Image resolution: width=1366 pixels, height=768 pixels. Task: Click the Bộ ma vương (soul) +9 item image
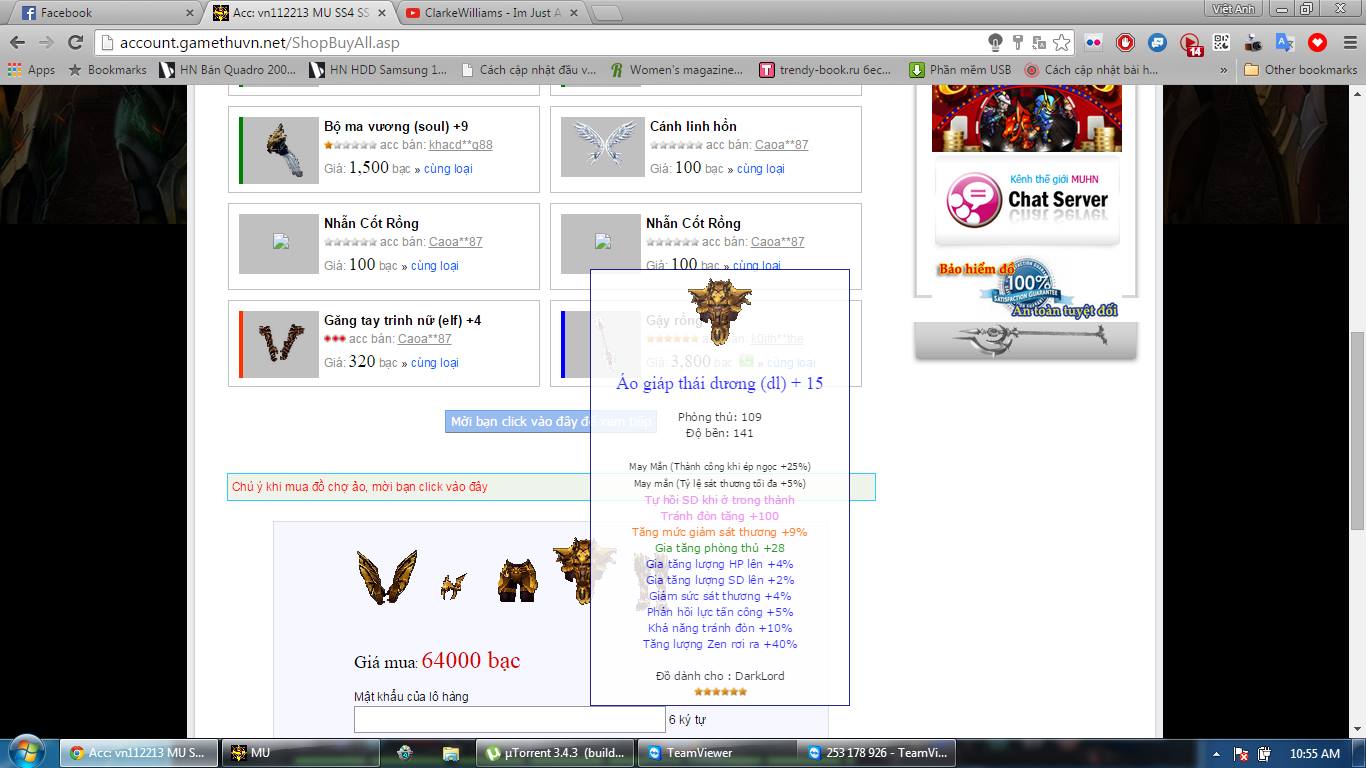[280, 150]
